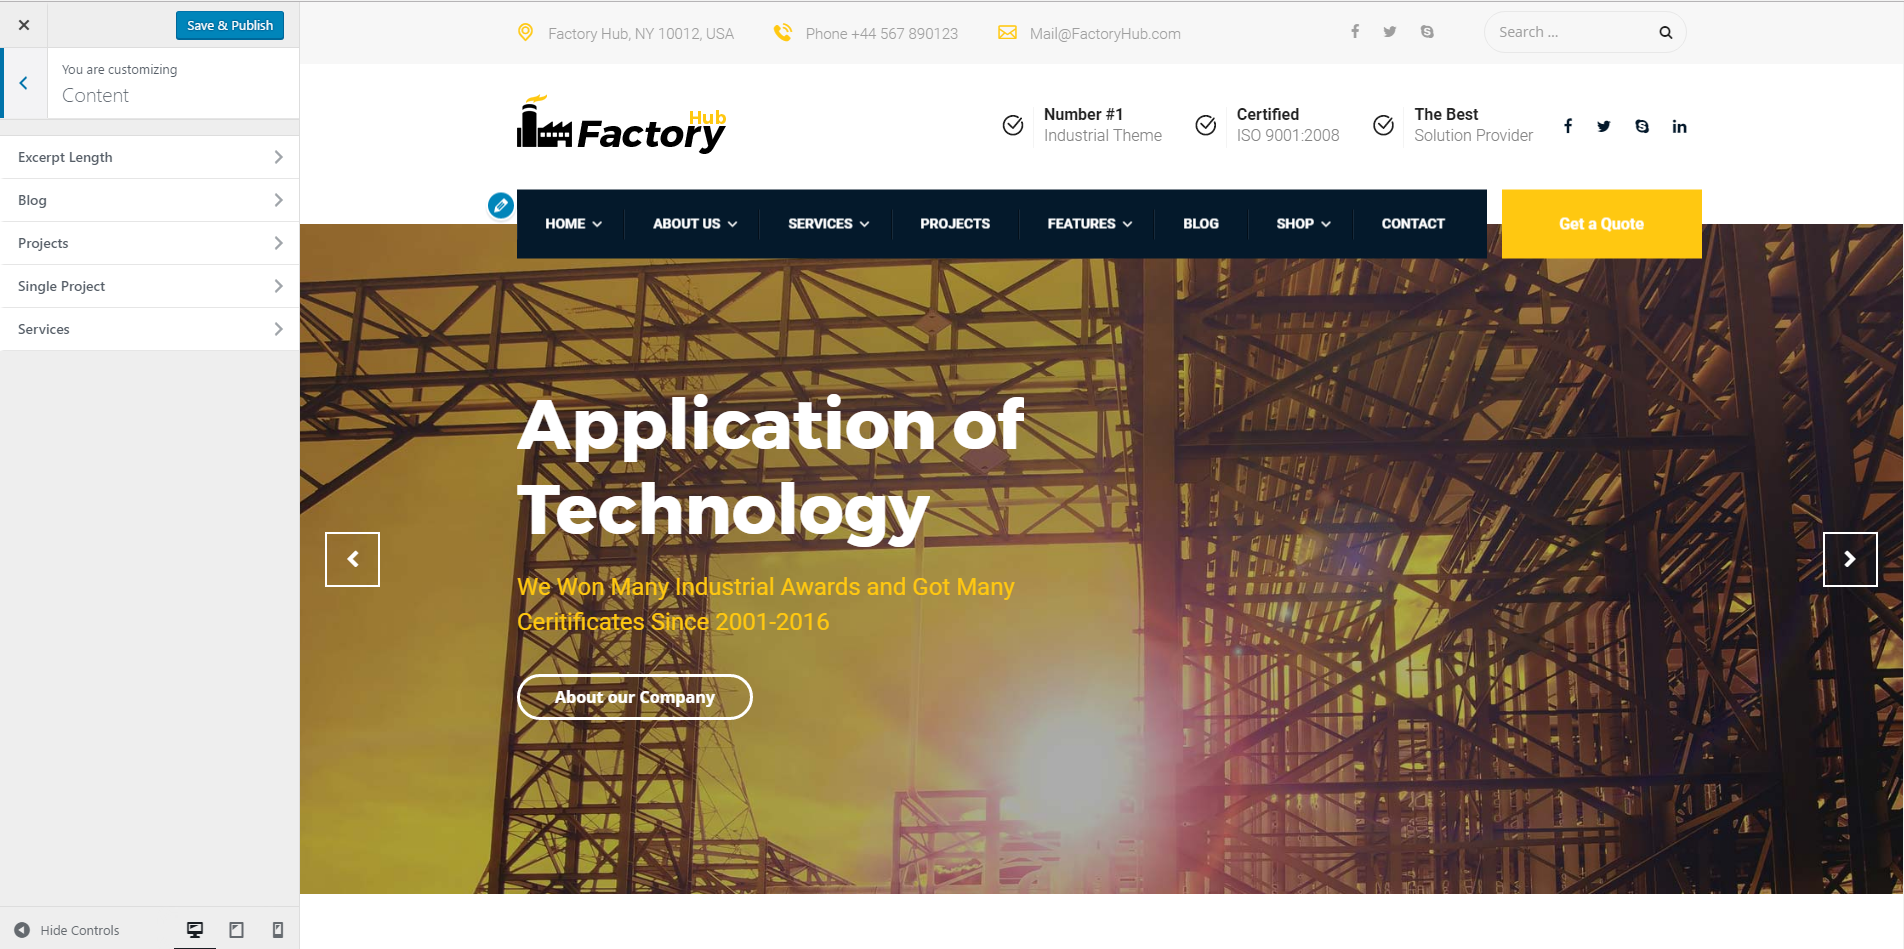
Task: Go to previous slide arrow
Action: [x=352, y=559]
